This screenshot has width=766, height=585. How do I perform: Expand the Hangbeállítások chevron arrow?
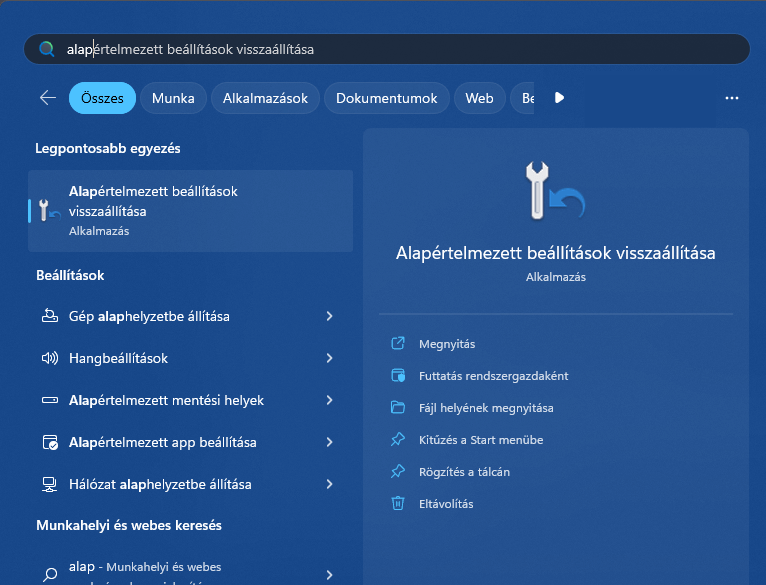(329, 359)
